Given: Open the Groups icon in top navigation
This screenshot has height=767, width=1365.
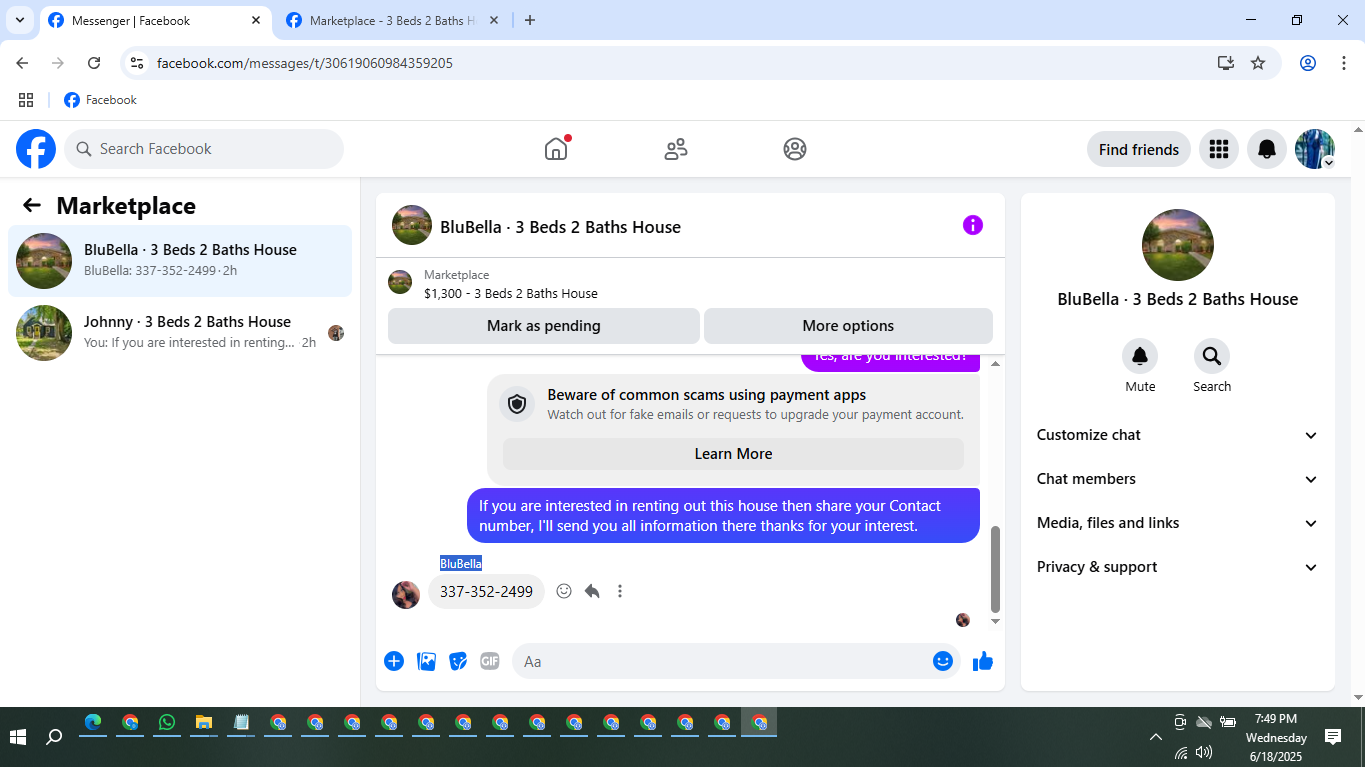Looking at the screenshot, I should tap(795, 149).
